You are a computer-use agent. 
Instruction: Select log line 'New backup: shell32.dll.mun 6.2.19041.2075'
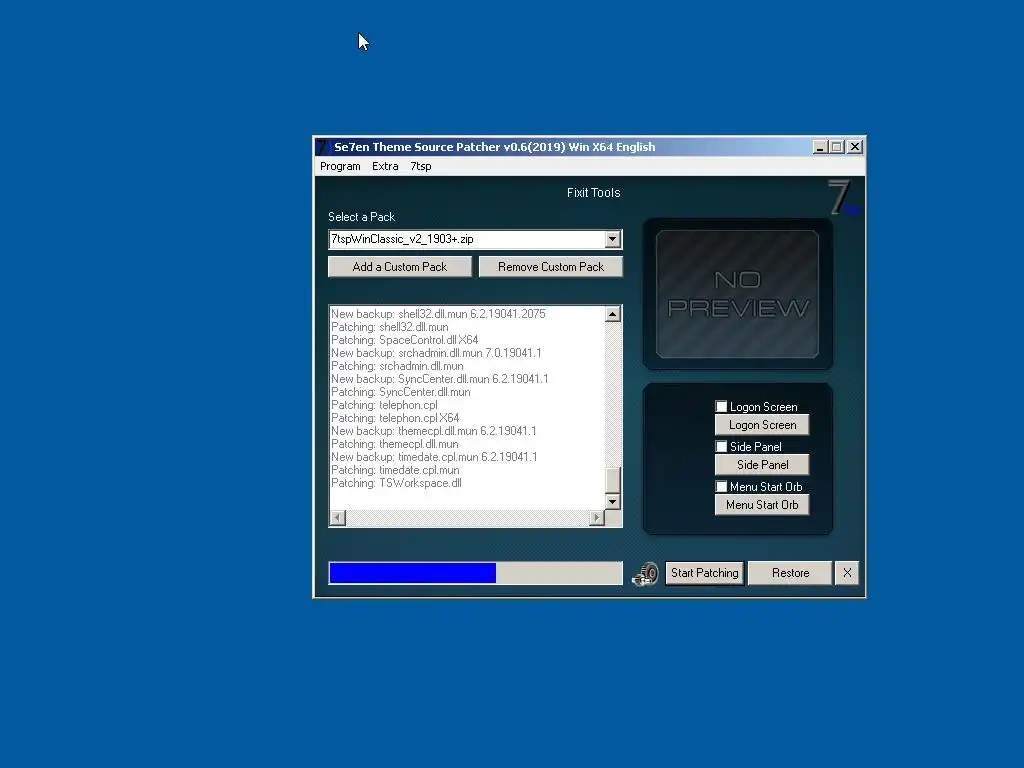point(438,314)
